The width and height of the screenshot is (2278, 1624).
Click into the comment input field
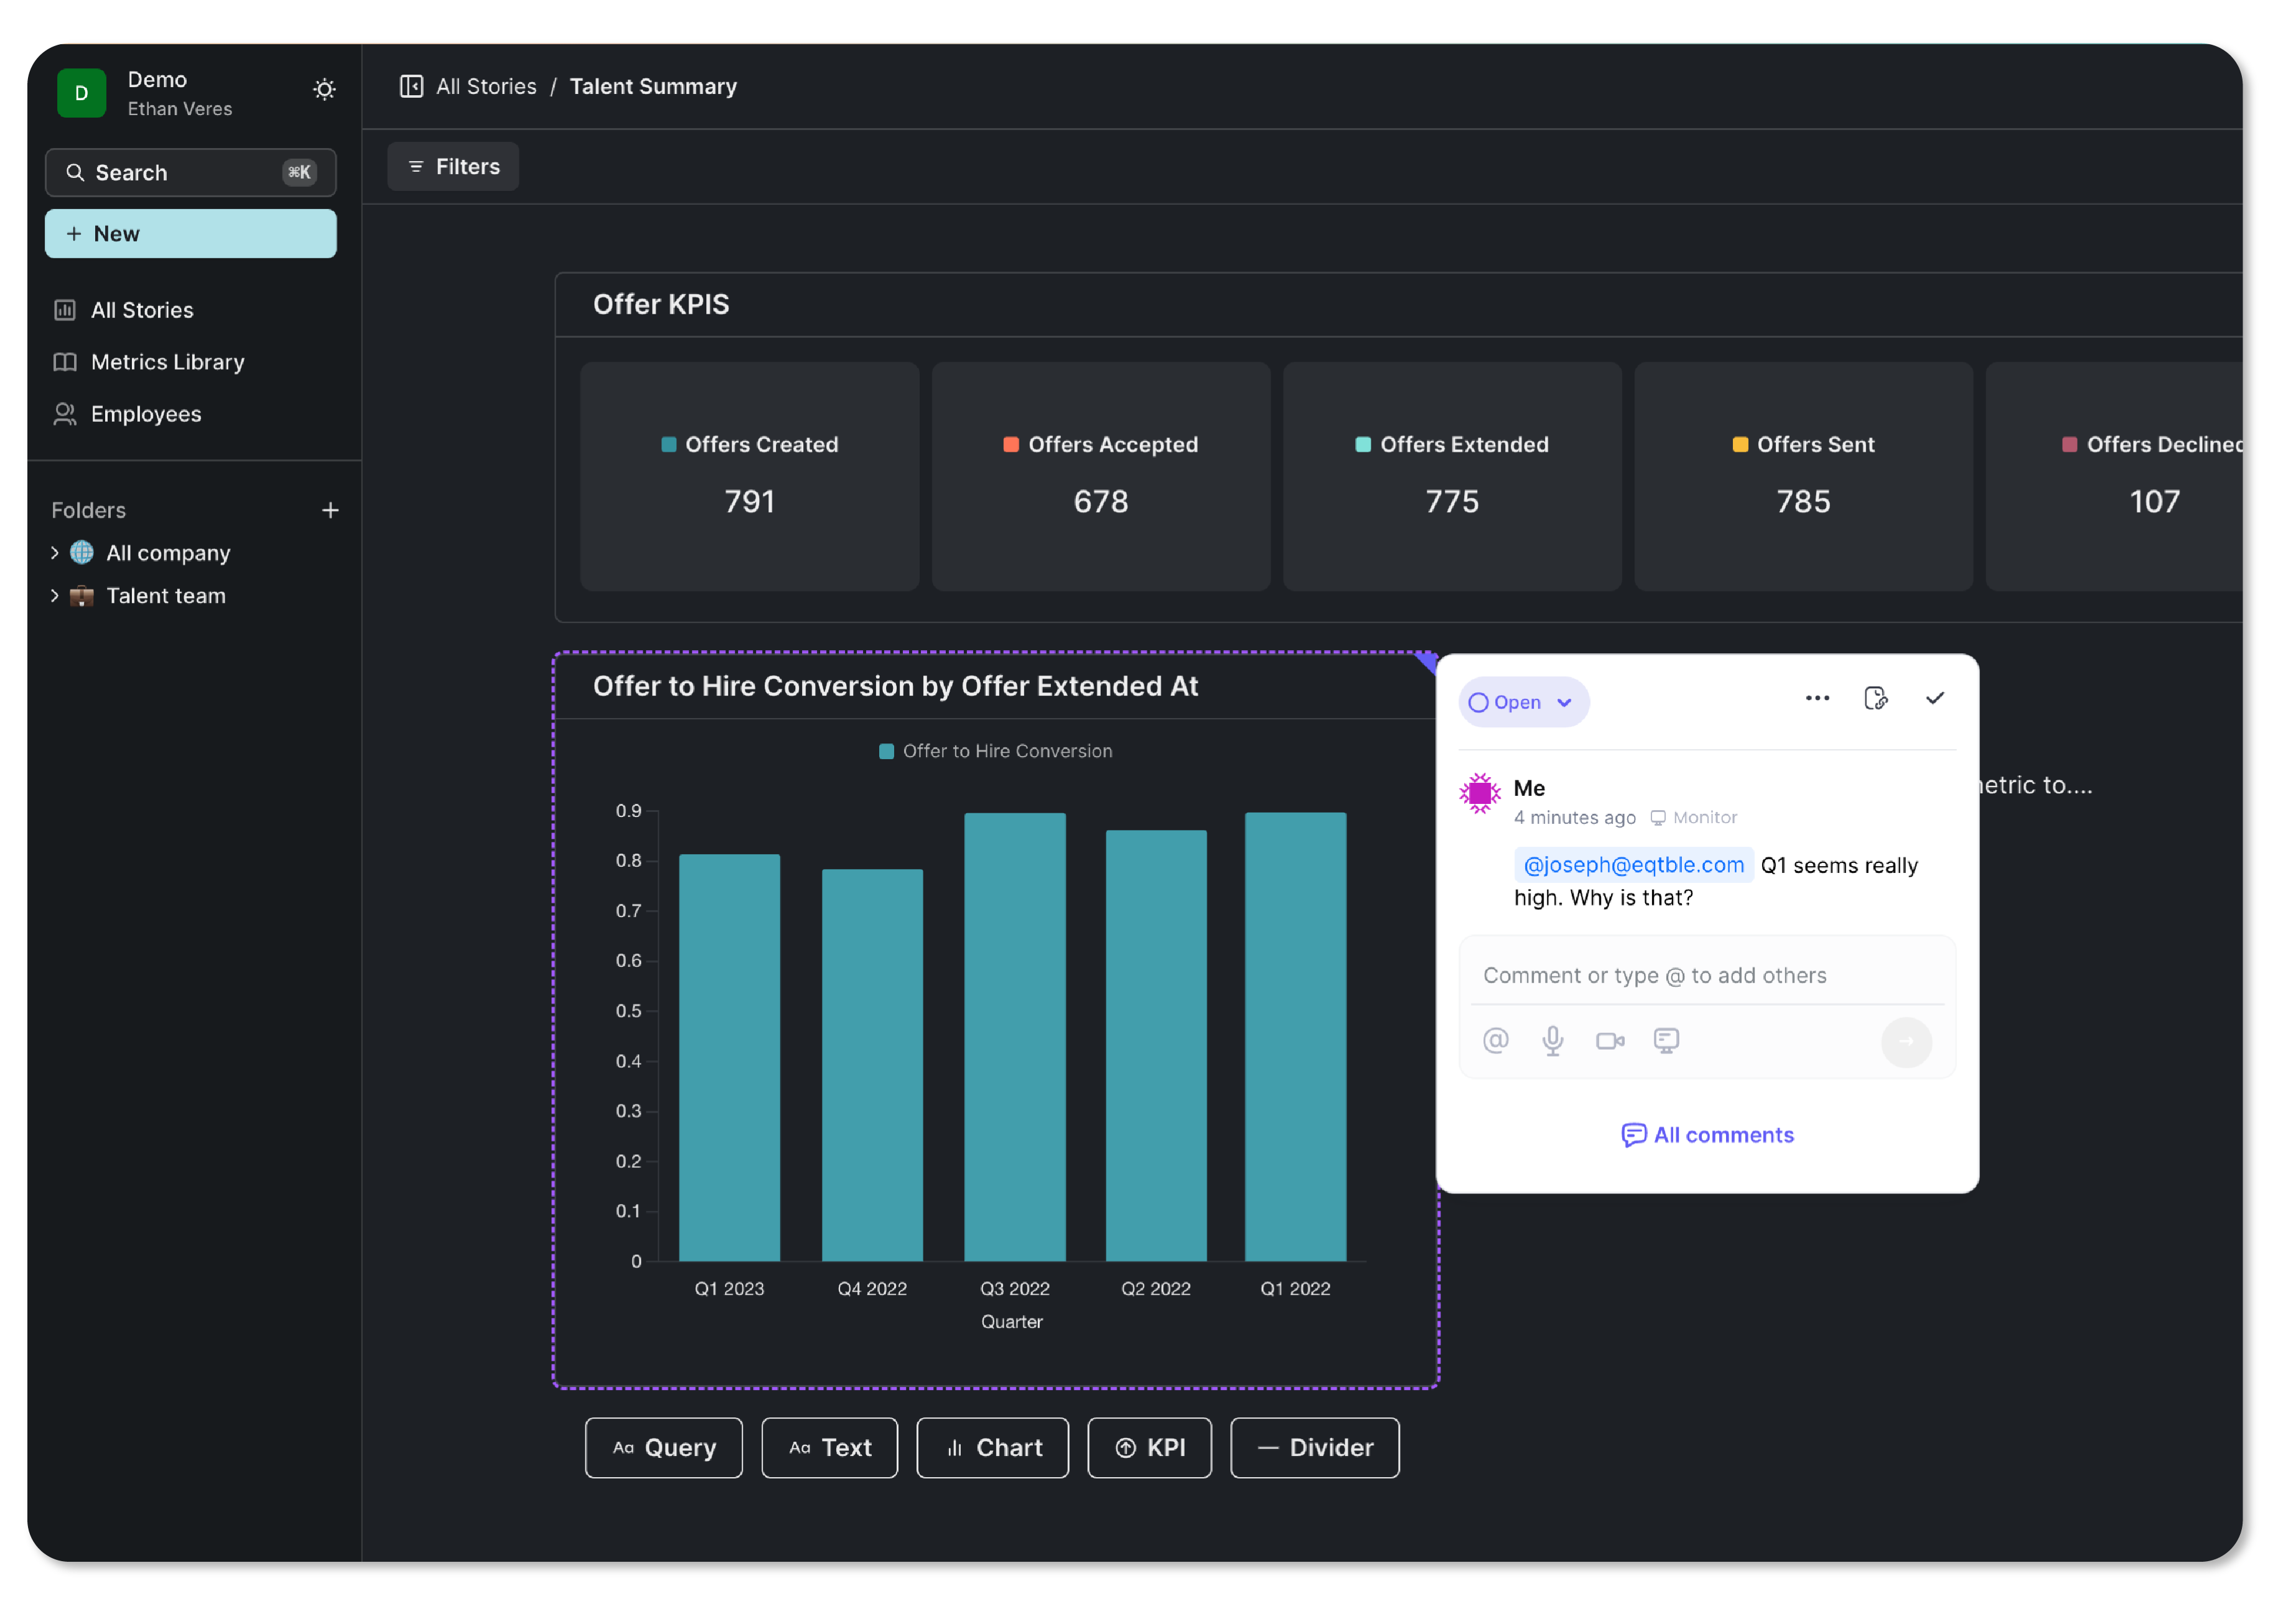pos(1700,976)
